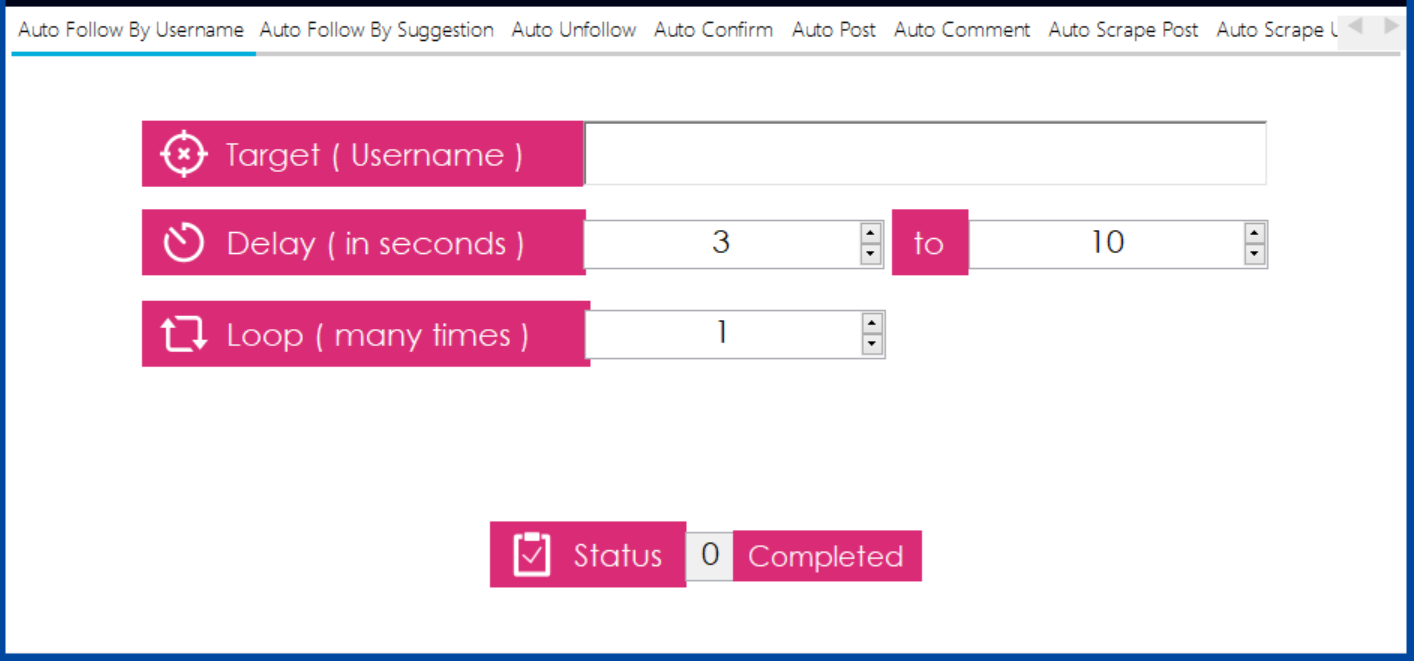The image size is (1414, 661).
Task: Click the Status clipboard checkmark icon
Action: [x=532, y=555]
